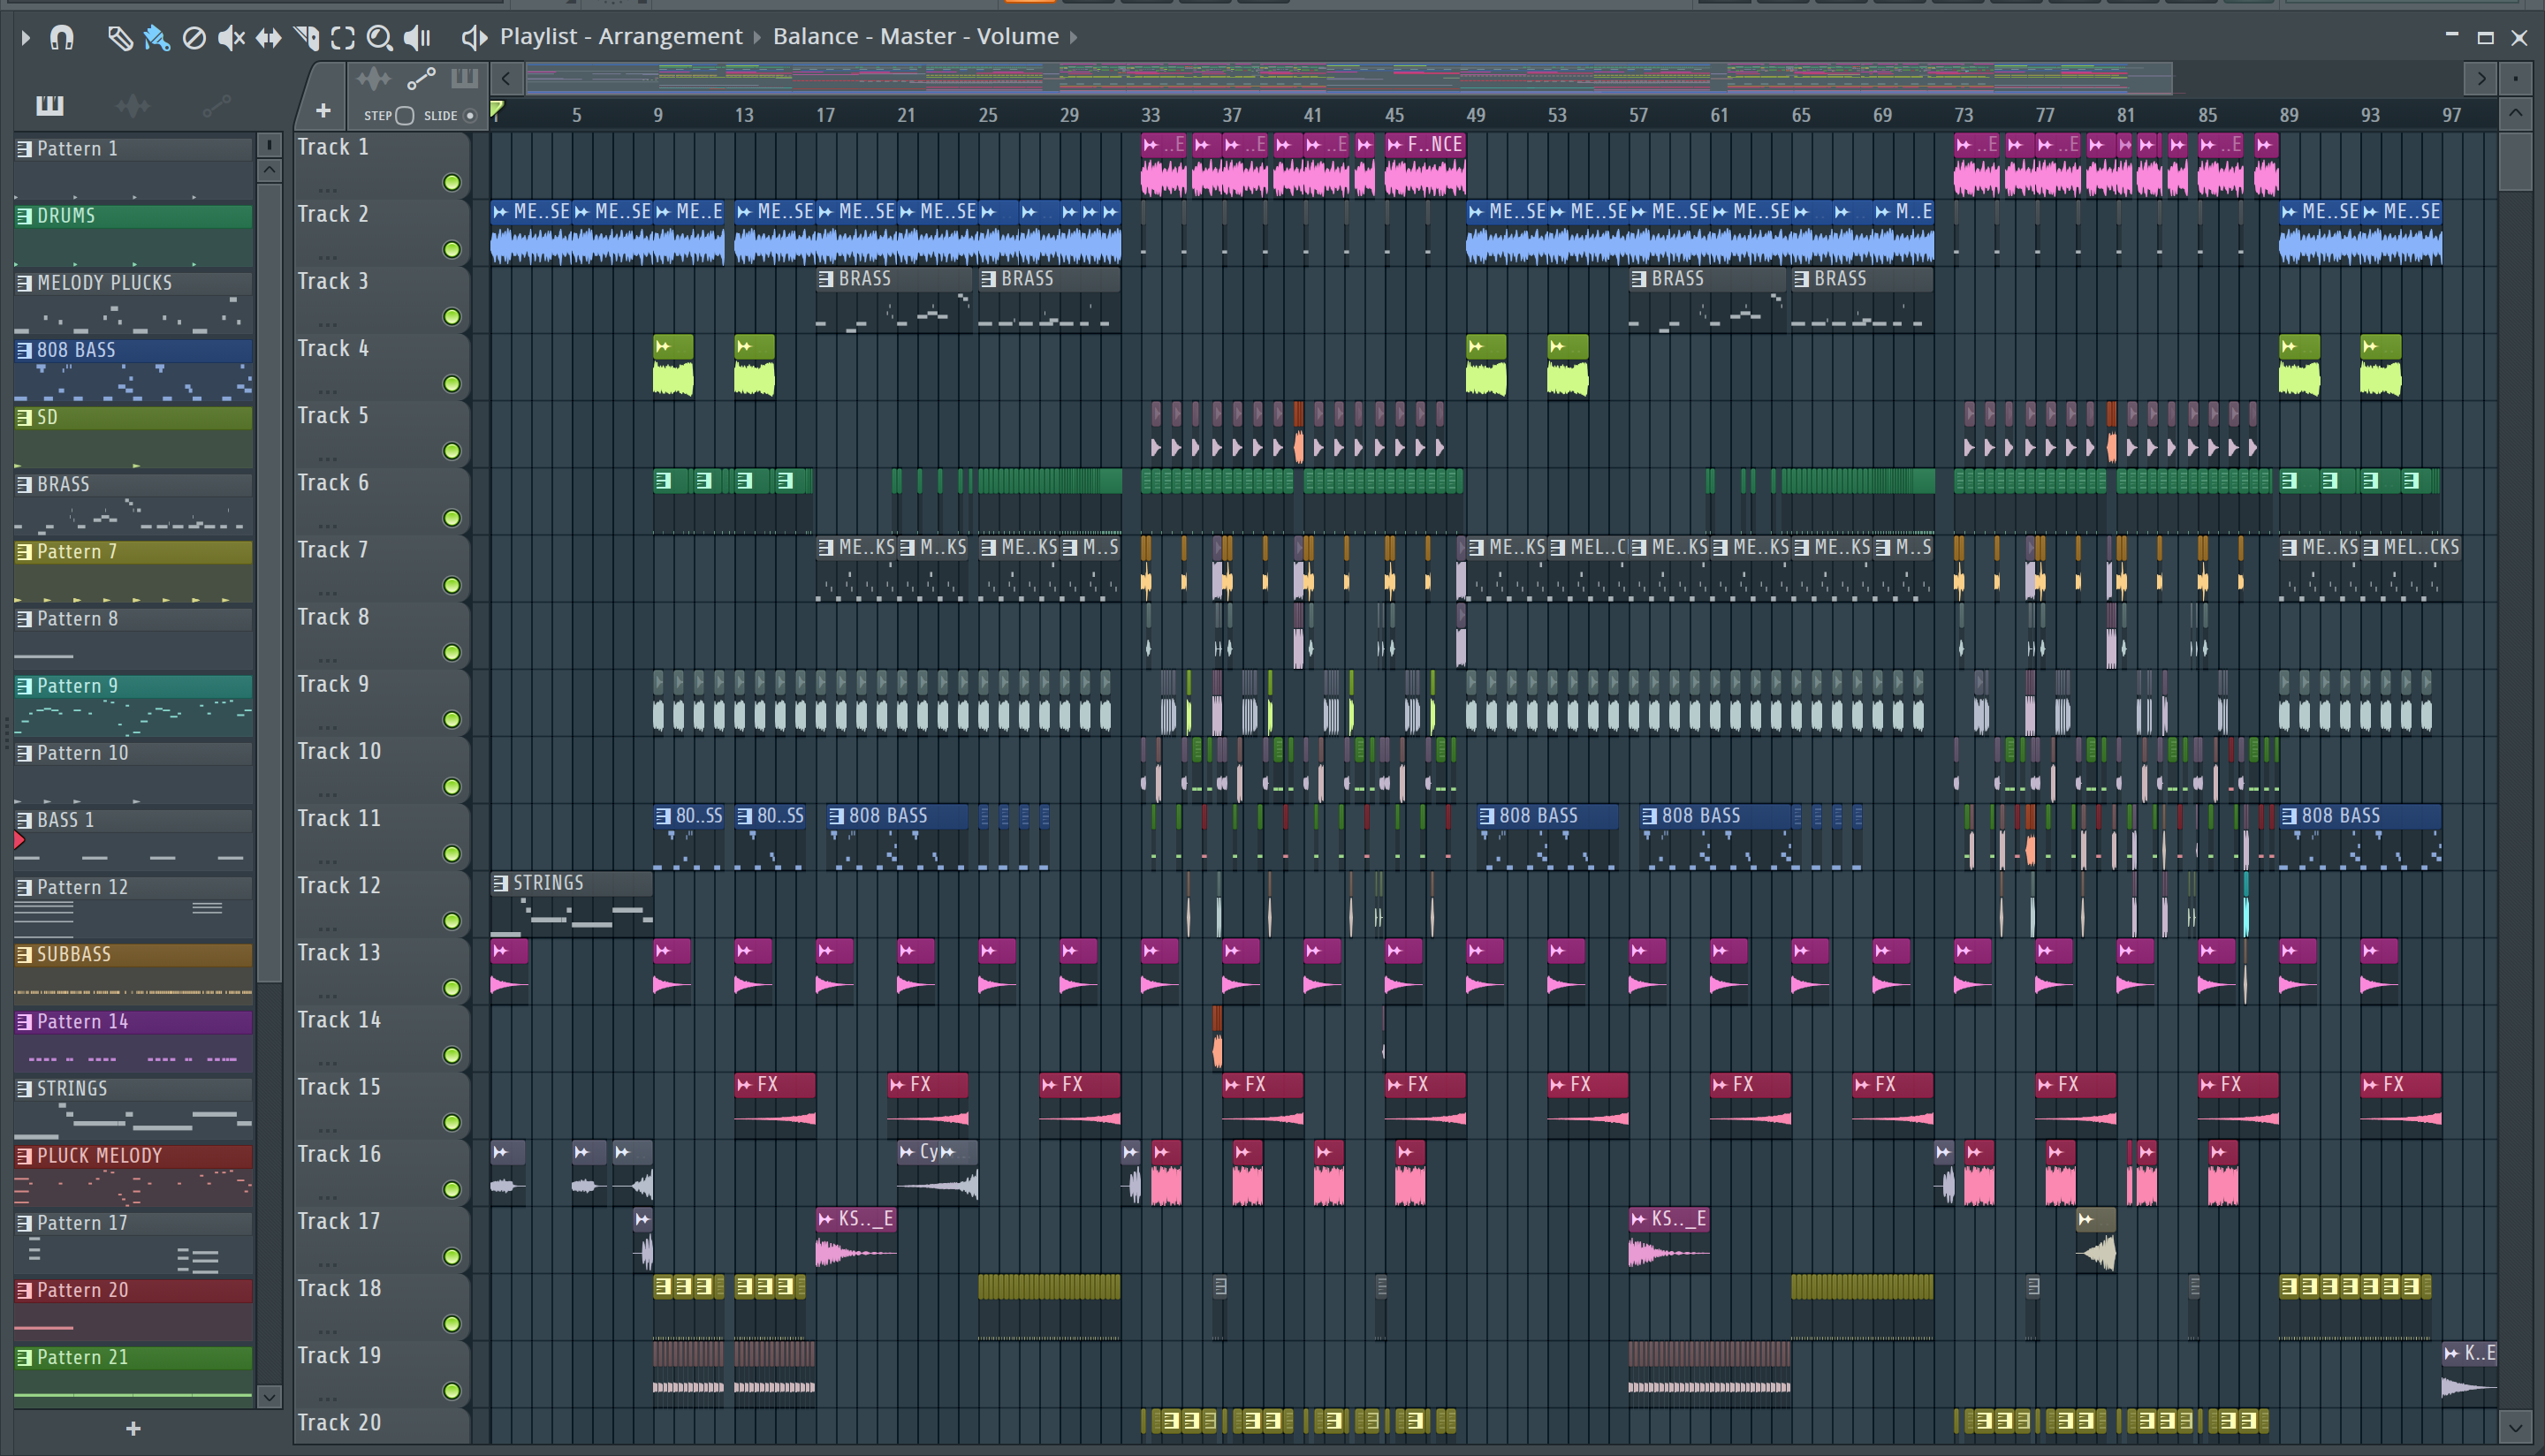The height and width of the screenshot is (1456, 2545).
Task: Select the Slip tool
Action: click(268, 38)
